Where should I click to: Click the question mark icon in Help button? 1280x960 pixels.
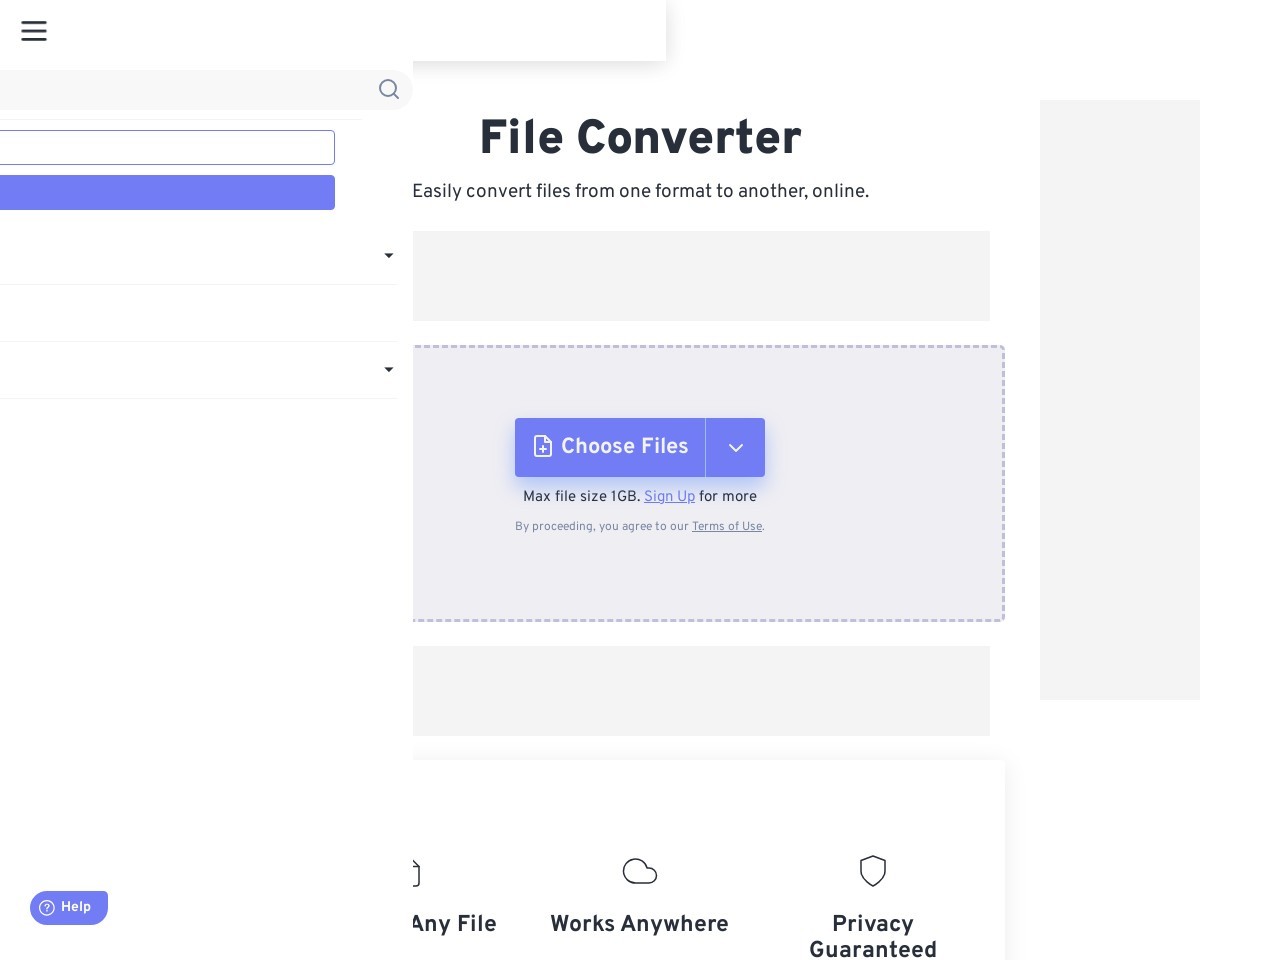(x=47, y=908)
